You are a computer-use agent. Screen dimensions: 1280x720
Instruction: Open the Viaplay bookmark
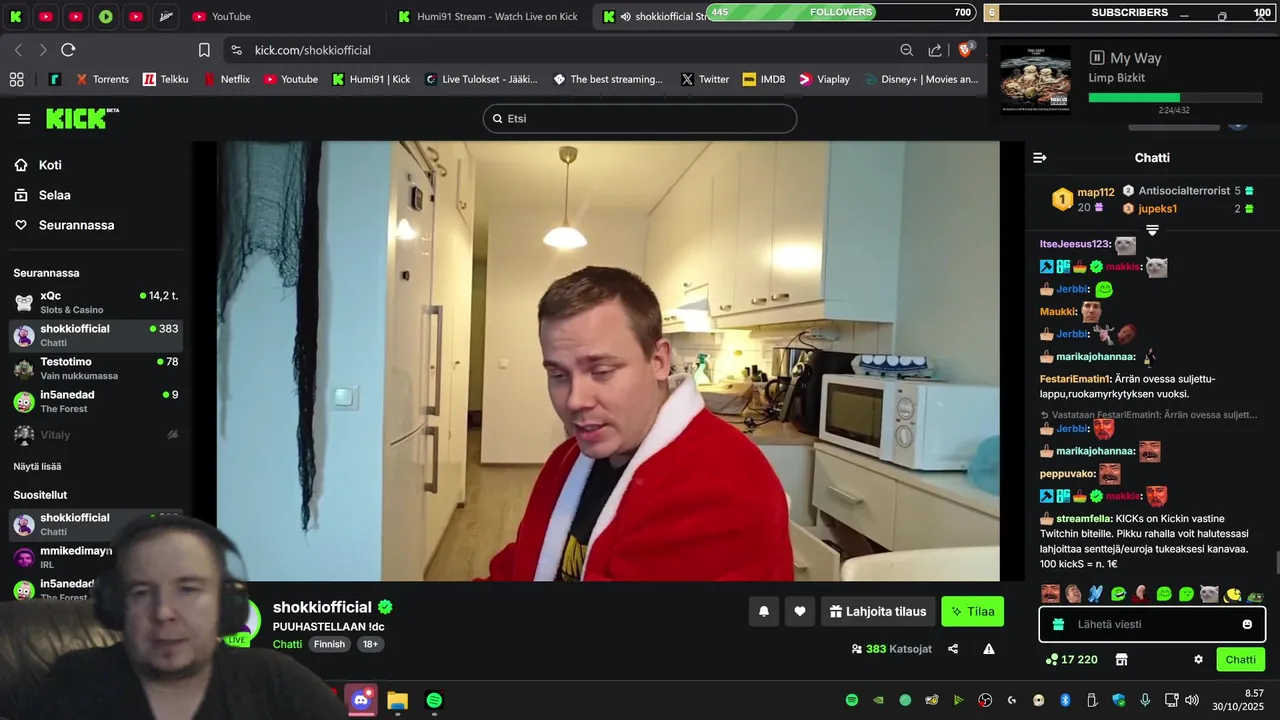[824, 79]
